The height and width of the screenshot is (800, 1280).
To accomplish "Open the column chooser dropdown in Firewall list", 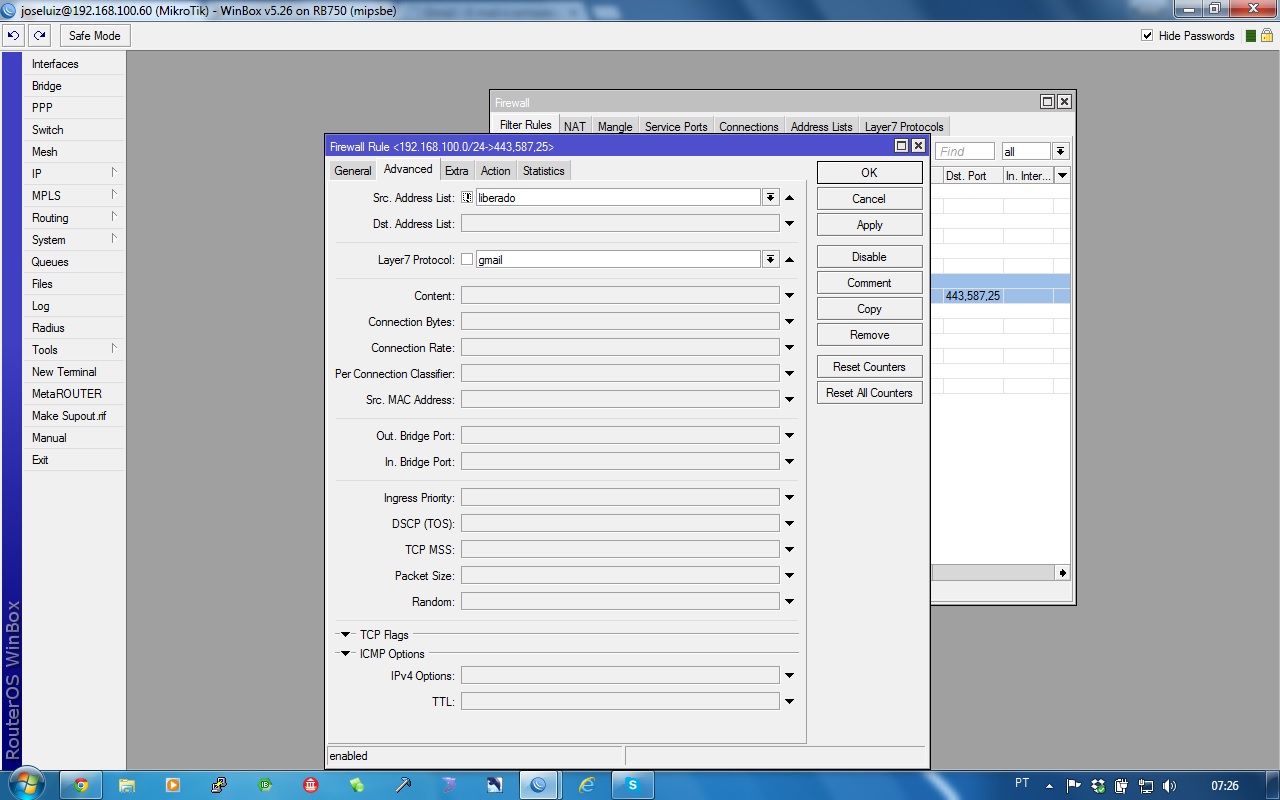I will click(1062, 176).
